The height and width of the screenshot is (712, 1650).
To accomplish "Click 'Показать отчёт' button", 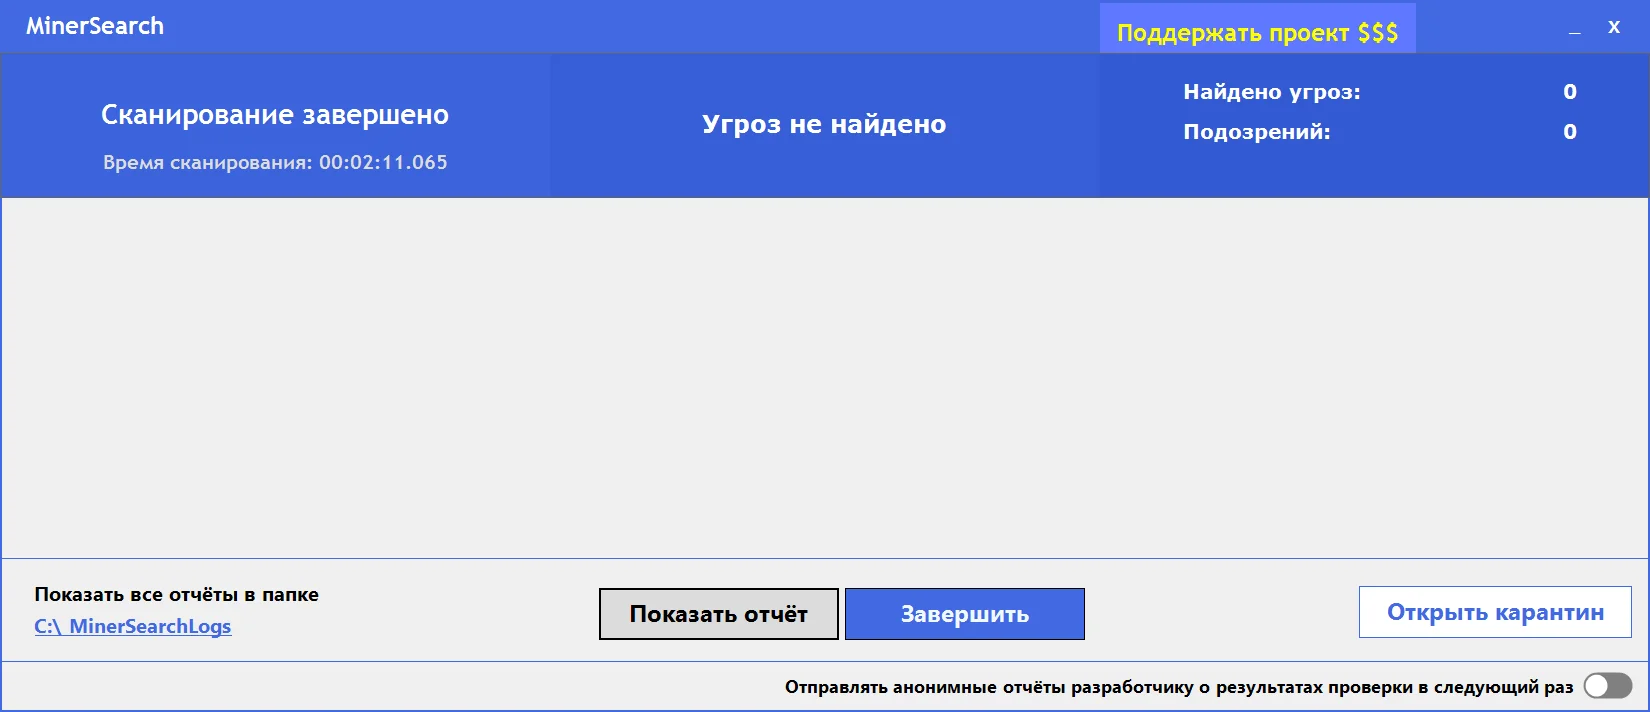I will (718, 614).
